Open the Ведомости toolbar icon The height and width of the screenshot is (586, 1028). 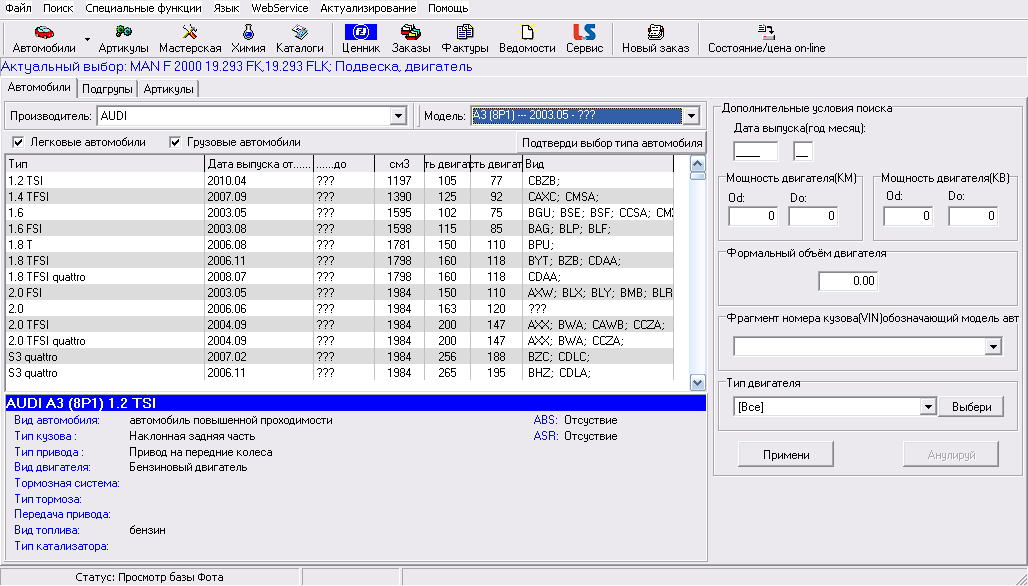click(x=527, y=39)
